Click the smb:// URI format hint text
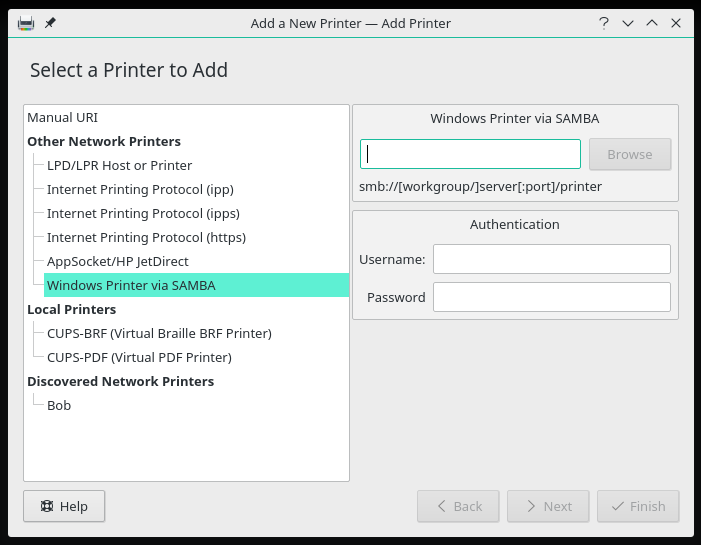This screenshot has height=545, width=701. point(480,186)
